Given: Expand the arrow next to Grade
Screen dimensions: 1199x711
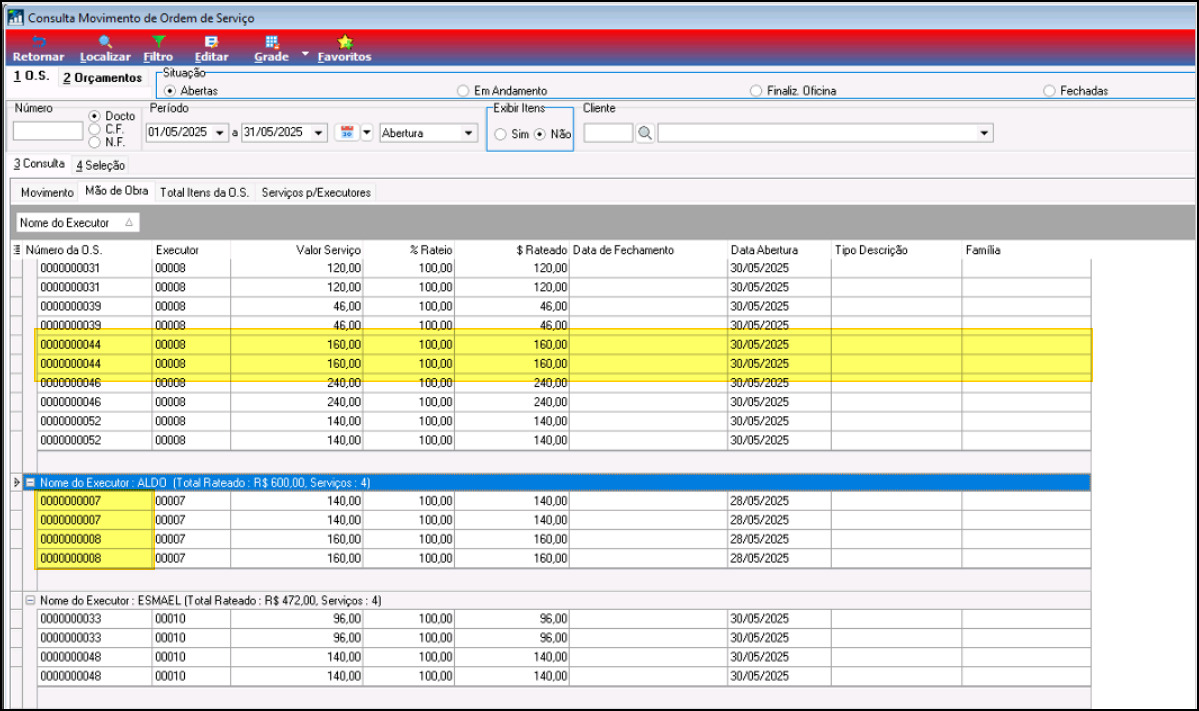Looking at the screenshot, I should pyautogui.click(x=305, y=54).
